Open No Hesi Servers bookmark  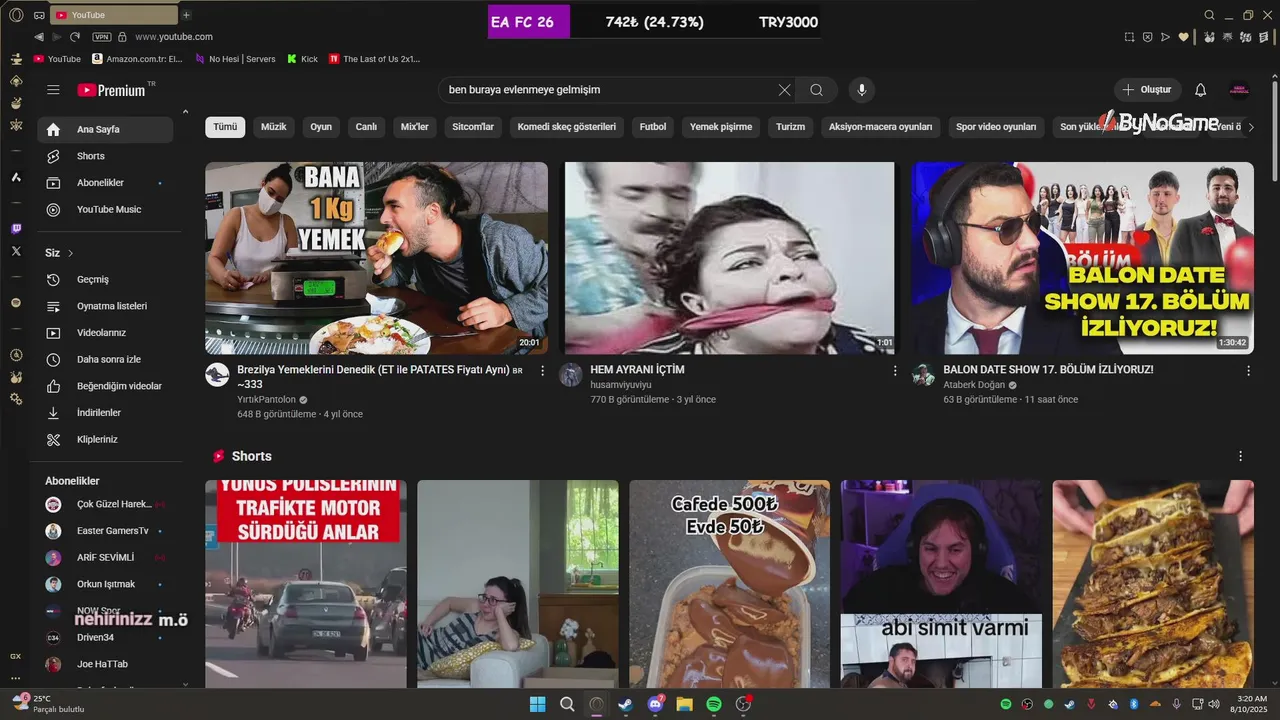[x=235, y=59]
